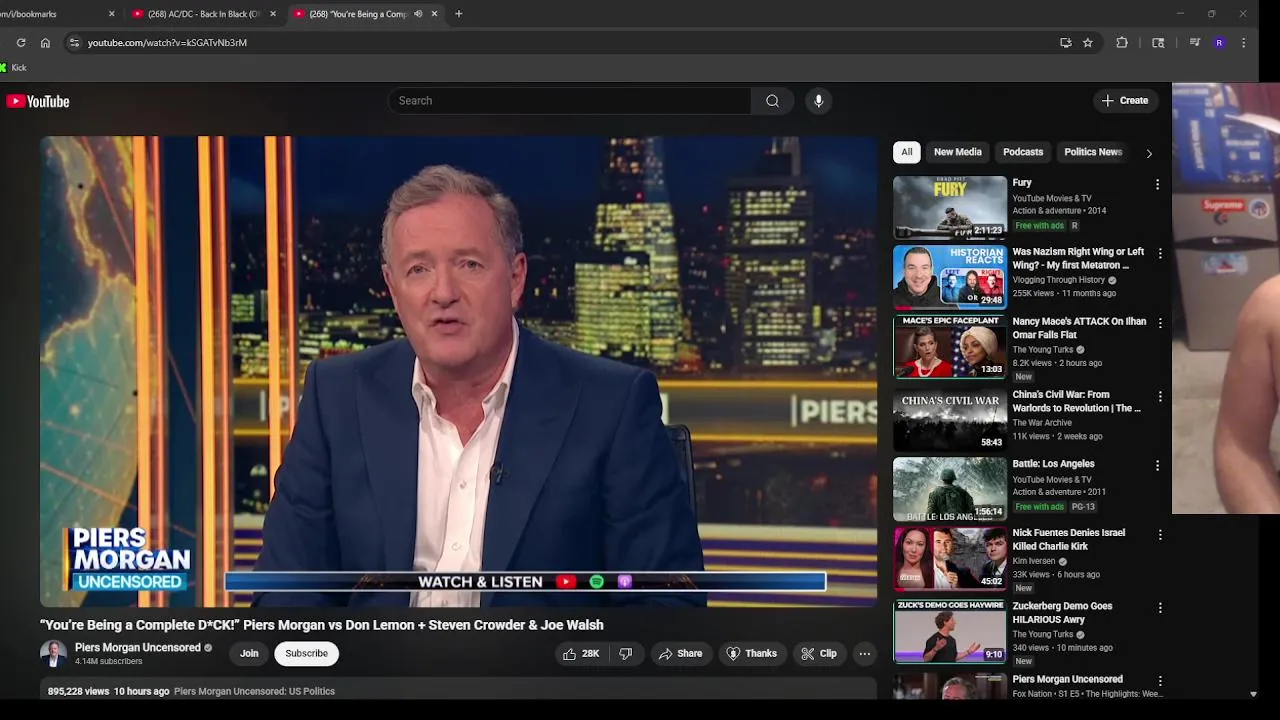Open media controls icon in toolbar
Screen dimensions: 1280x720
point(1195,43)
